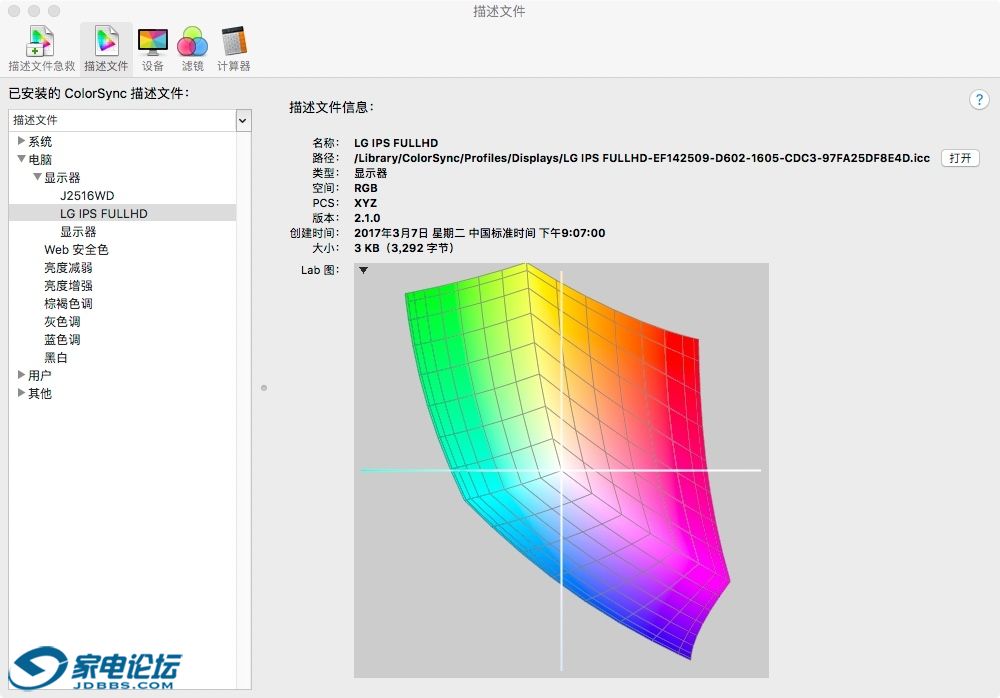Screen dimensions: 1000x698
Task: Open the Lab 图 dropdown triangle menu
Action: point(363,270)
